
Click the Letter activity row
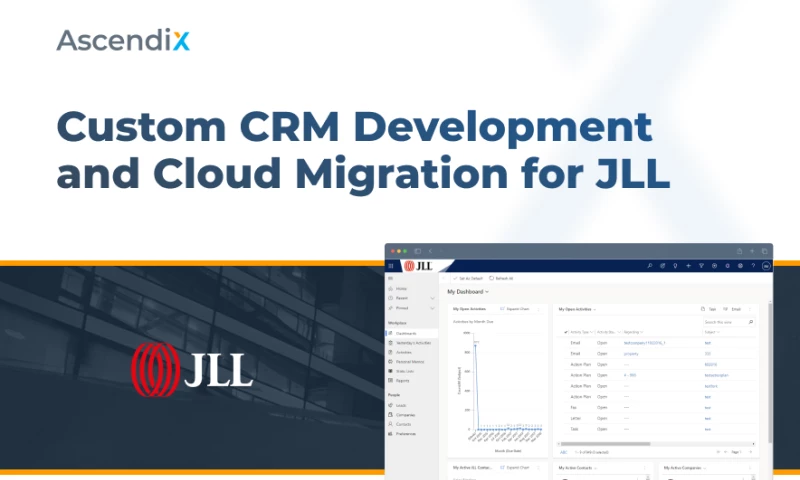(658, 418)
